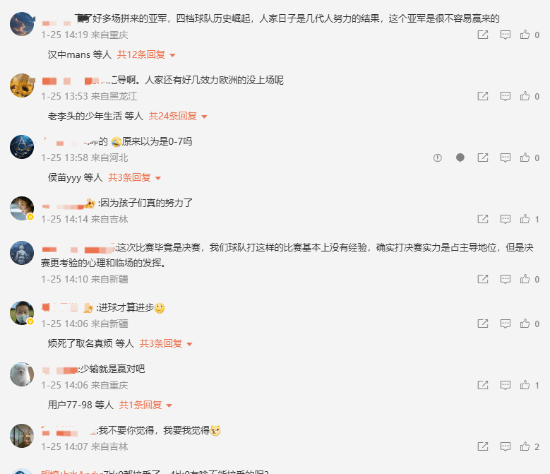Open avatar of the 14:06 重庆 commenter
The height and width of the screenshot is (474, 550).
22,374
